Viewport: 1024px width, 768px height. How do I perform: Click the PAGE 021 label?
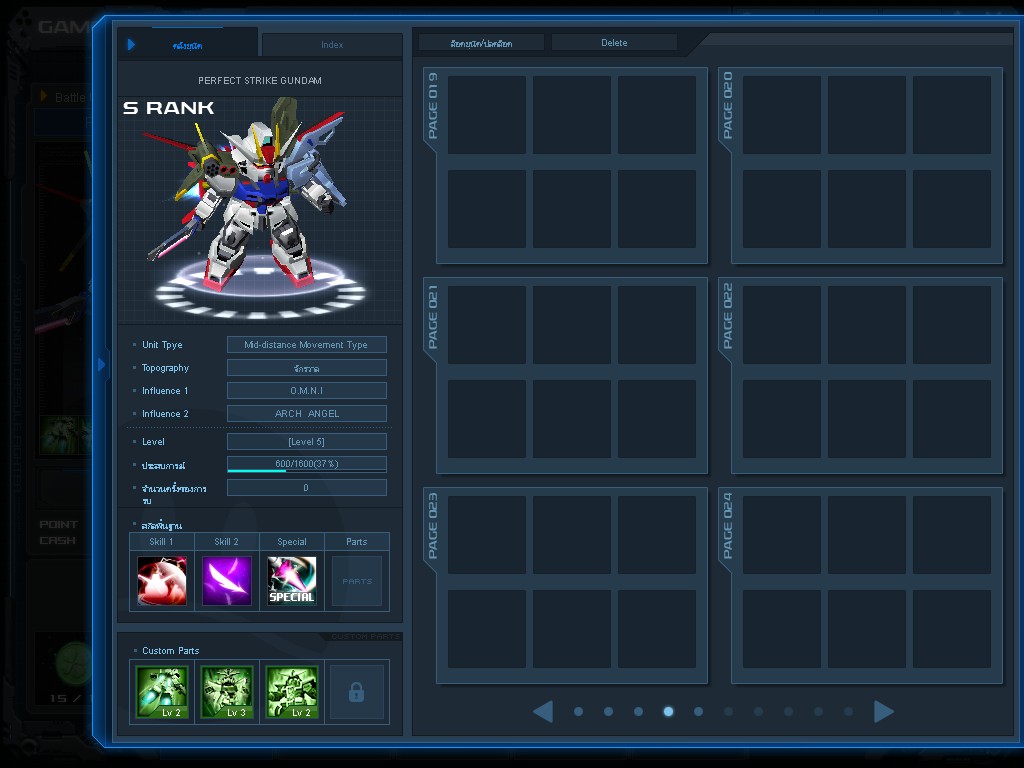[x=433, y=316]
